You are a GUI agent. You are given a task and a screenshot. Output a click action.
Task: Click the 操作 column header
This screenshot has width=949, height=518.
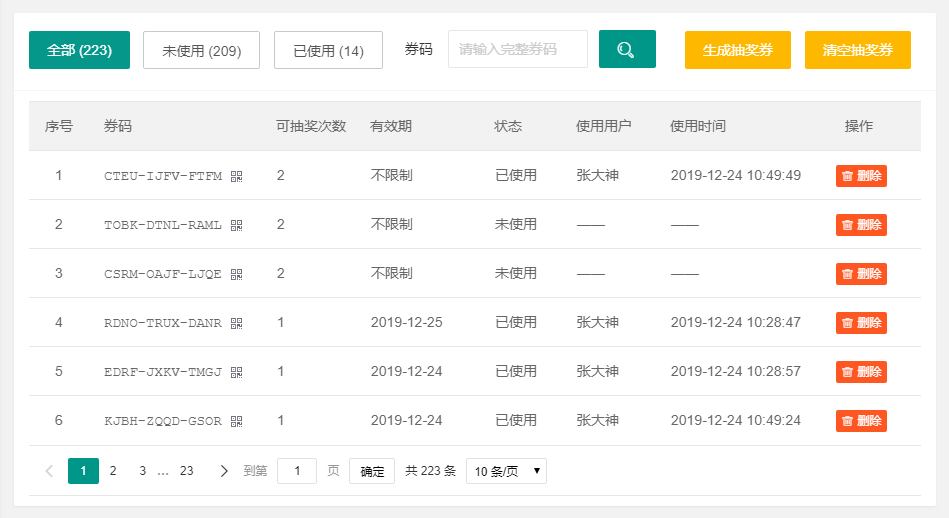tap(859, 126)
